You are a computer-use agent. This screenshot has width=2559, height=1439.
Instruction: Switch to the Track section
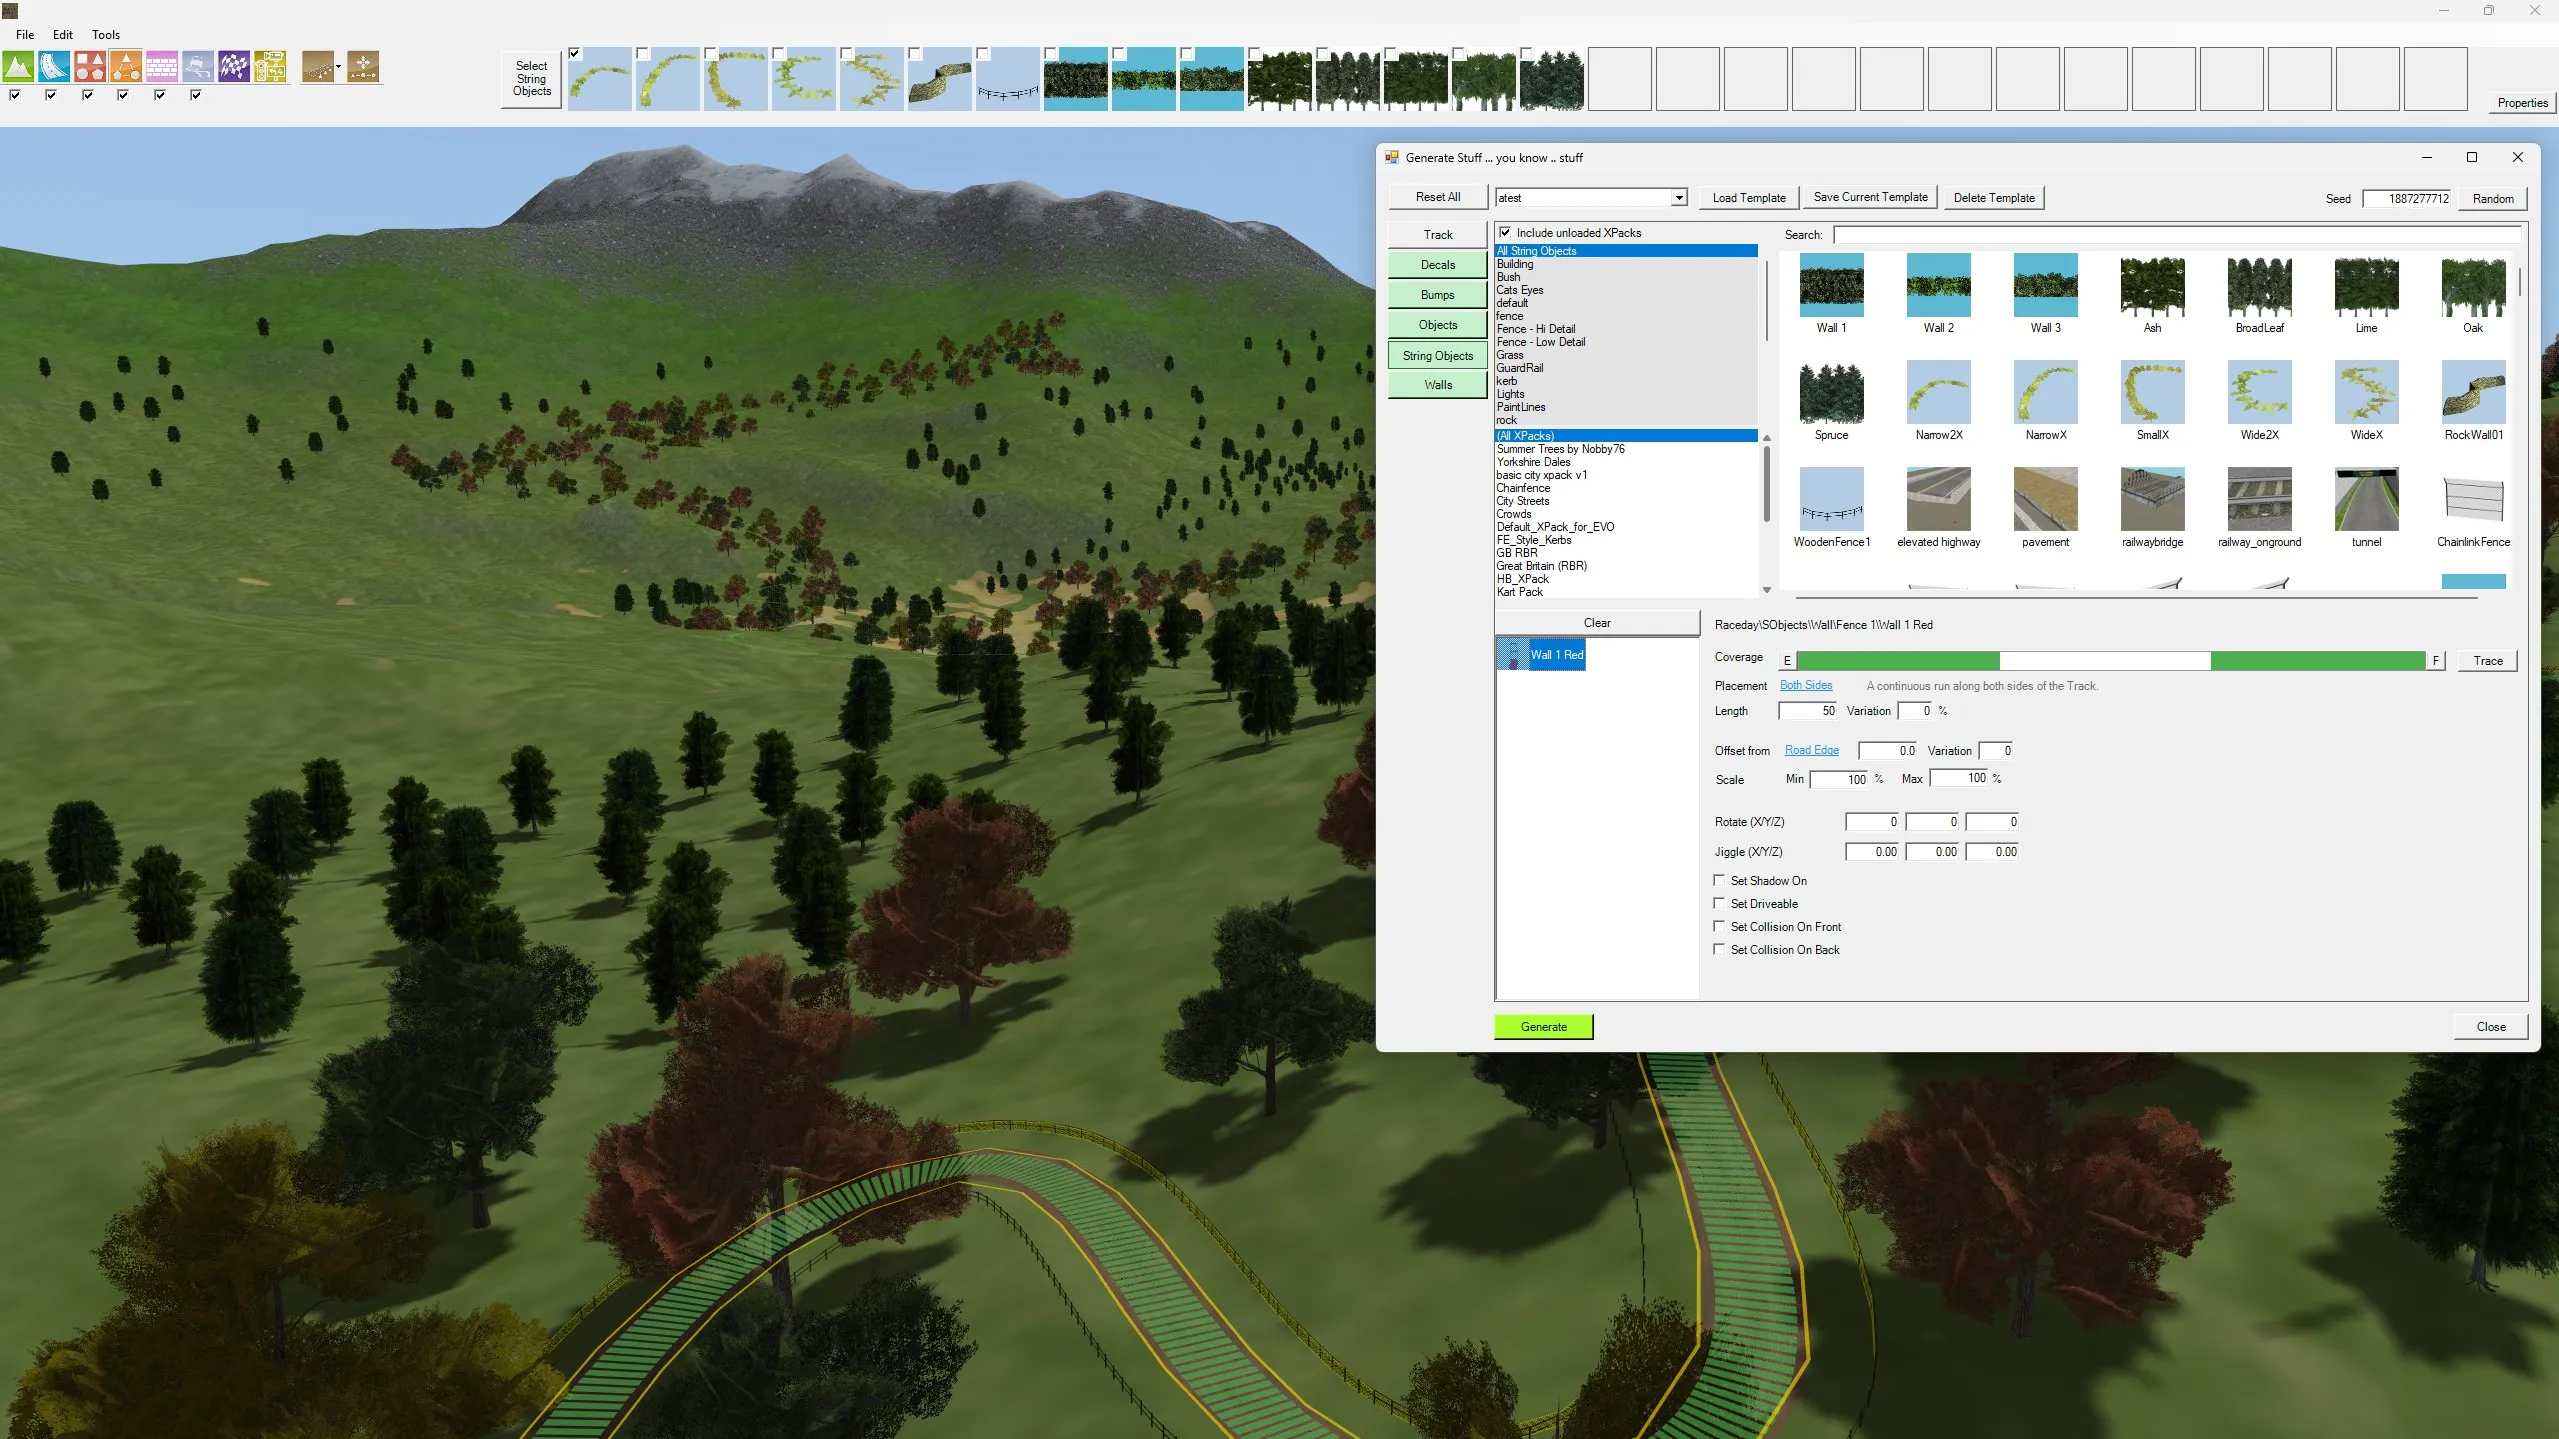click(x=1437, y=235)
